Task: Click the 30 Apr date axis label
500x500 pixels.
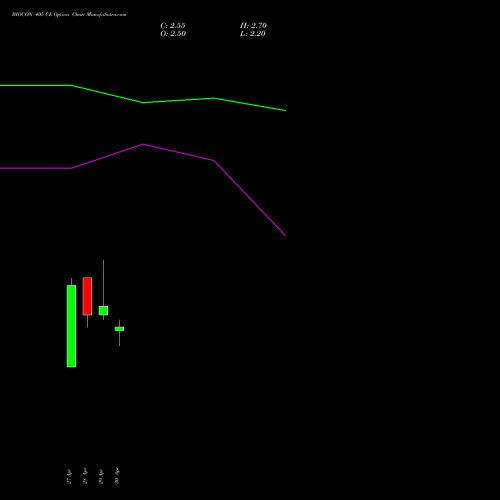Action: click(117, 476)
